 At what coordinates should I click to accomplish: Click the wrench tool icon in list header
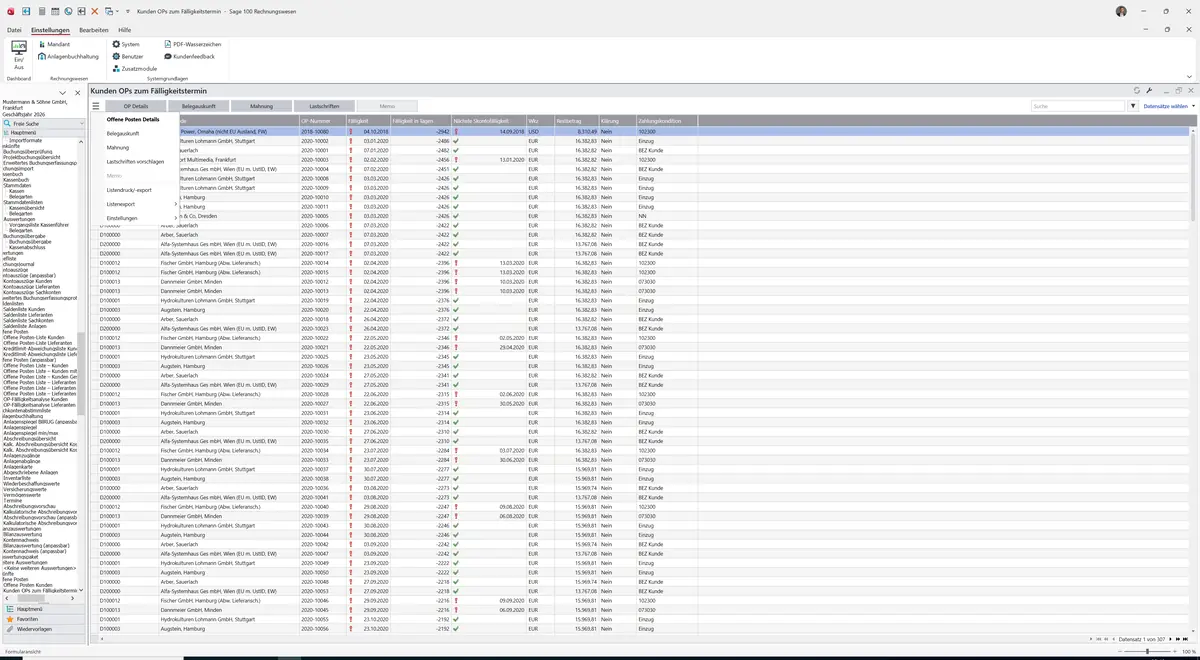pyautogui.click(x=1150, y=90)
